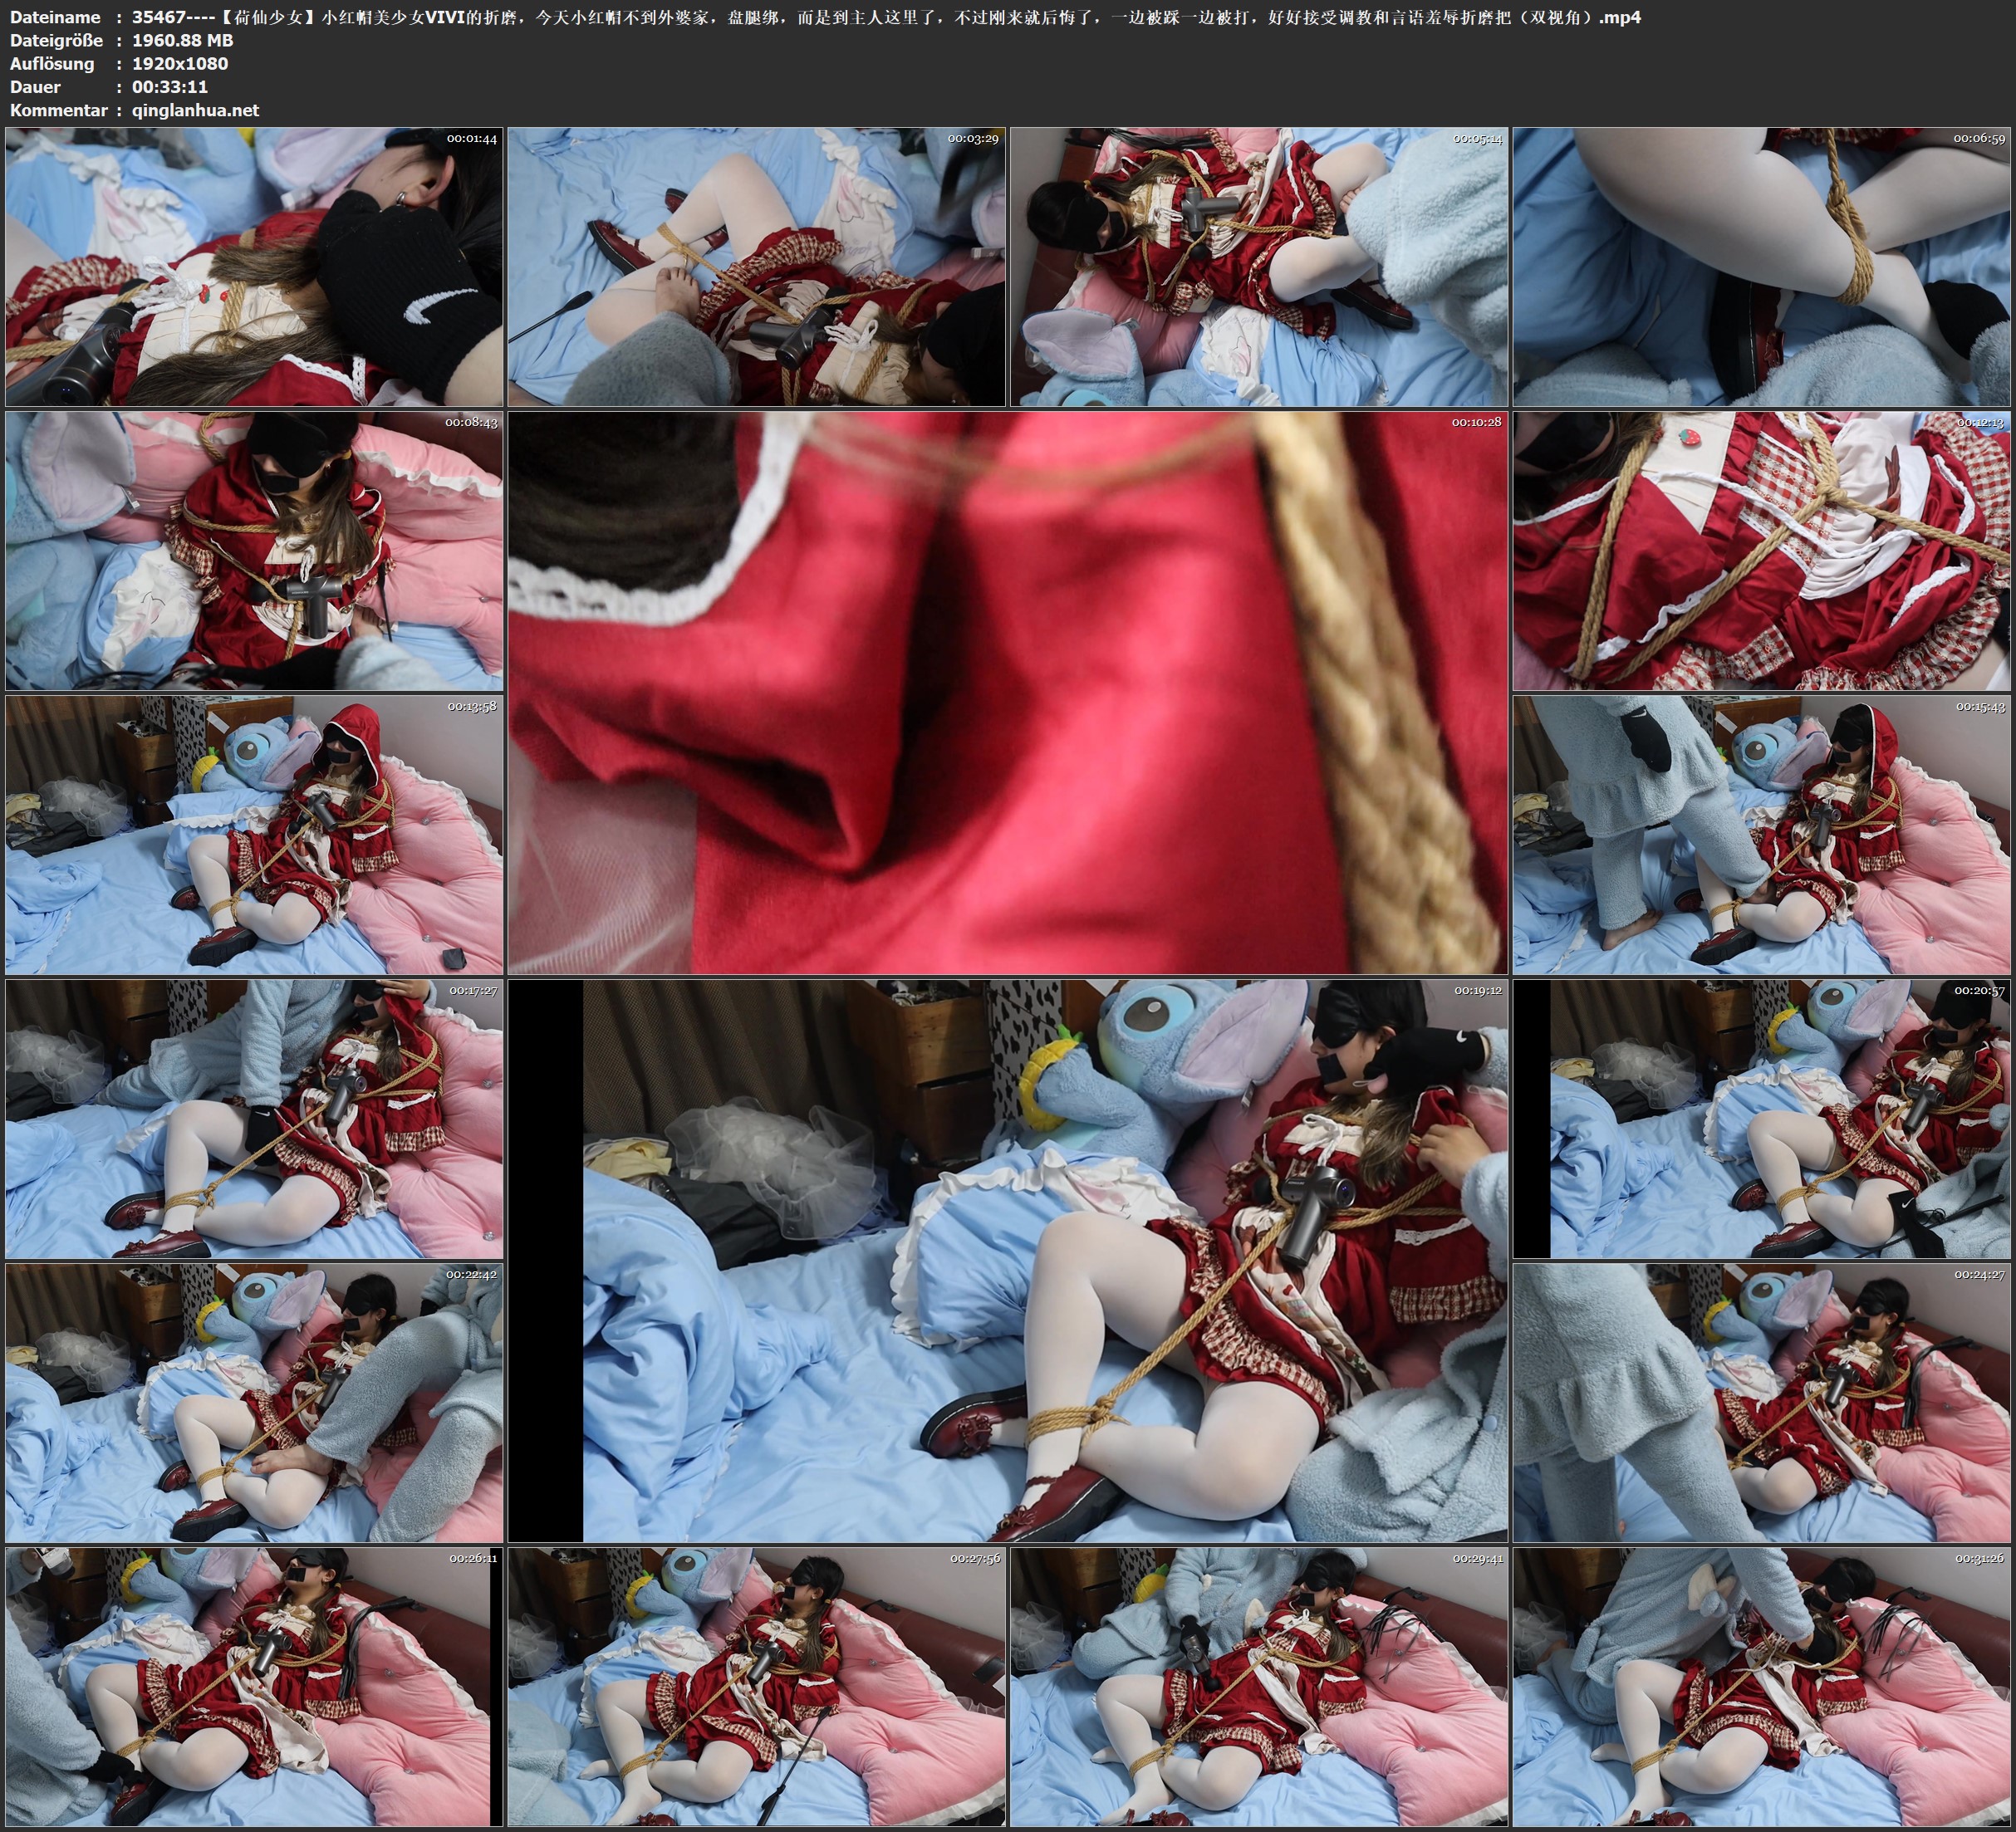Select the large frame at timestamp 00:19:12
Viewport: 2016px width, 1832px height.
1007,1260
